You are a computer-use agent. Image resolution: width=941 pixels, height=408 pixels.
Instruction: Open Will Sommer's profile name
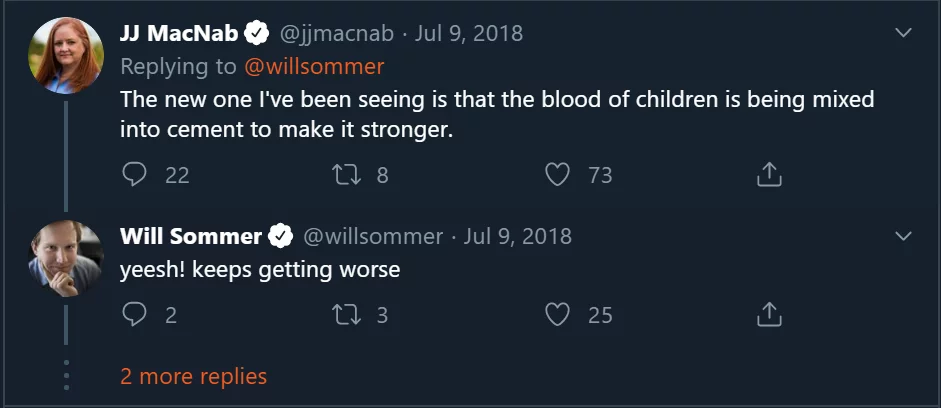coord(190,236)
